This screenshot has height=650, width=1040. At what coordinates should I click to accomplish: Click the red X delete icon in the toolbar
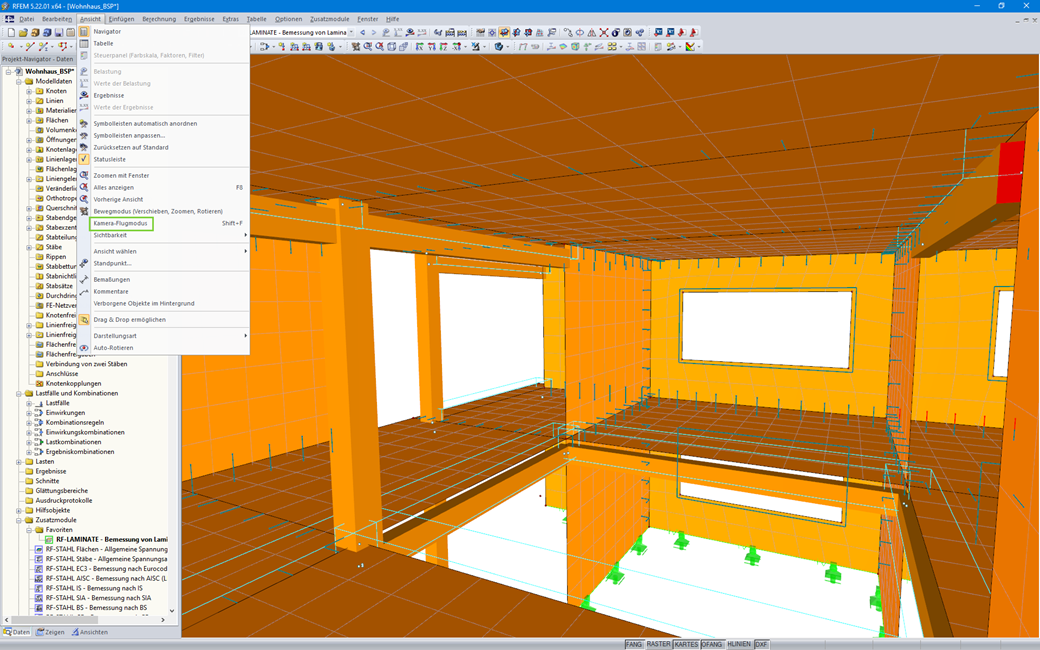[x=604, y=33]
